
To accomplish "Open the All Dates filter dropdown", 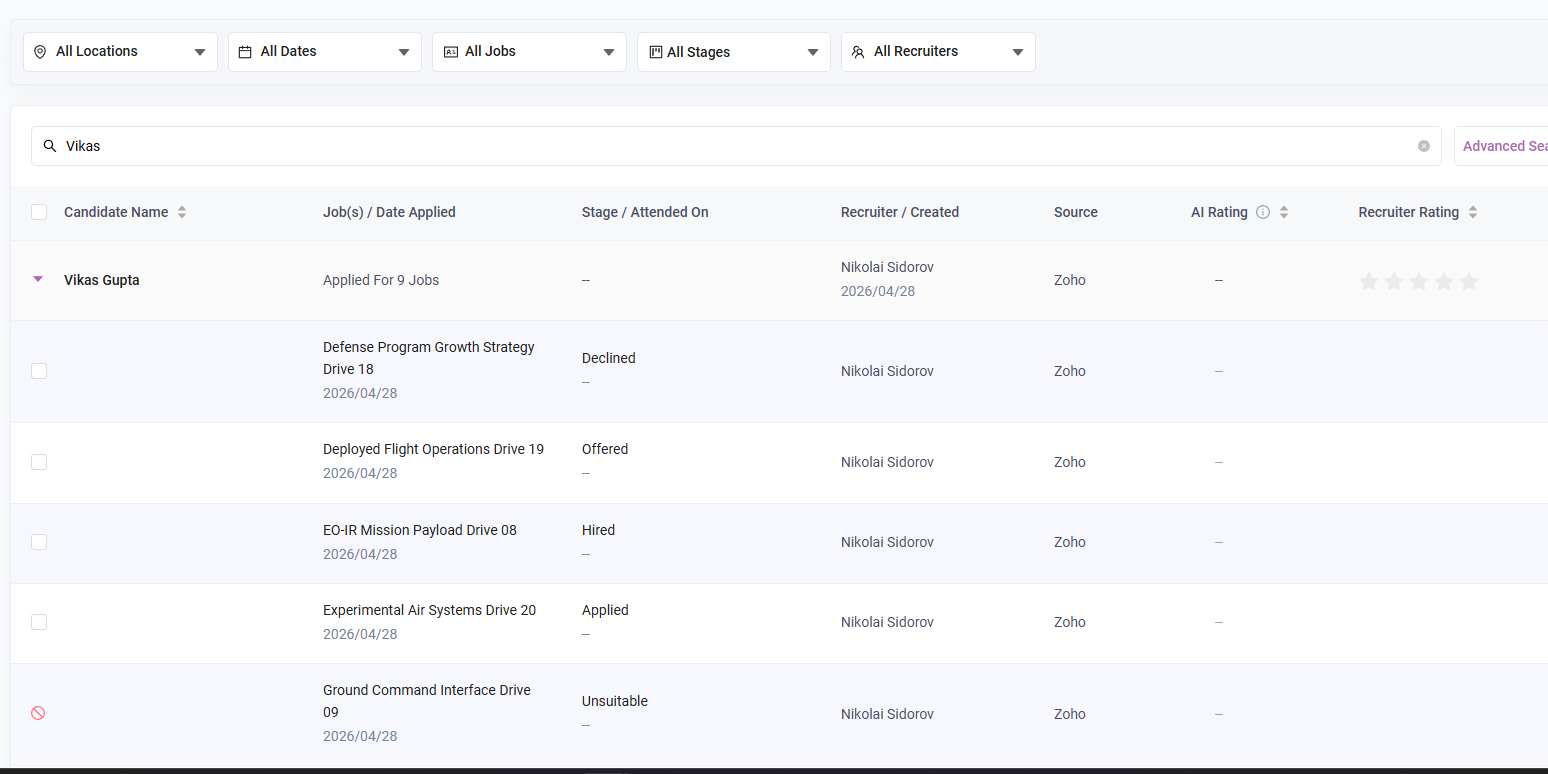I will point(325,52).
